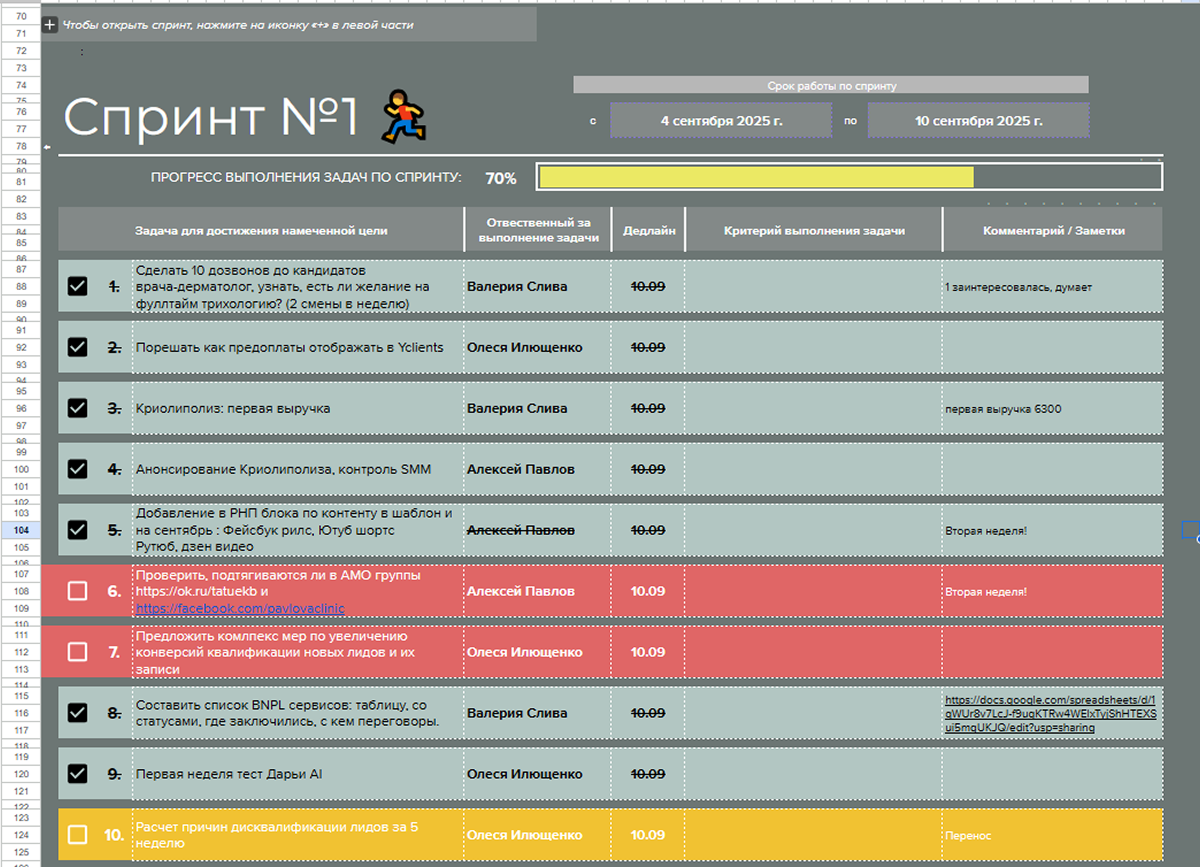Image resolution: width=1200 pixels, height=867 pixels.
Task: Mark task 10 checkbox as done
Action: (x=77, y=835)
